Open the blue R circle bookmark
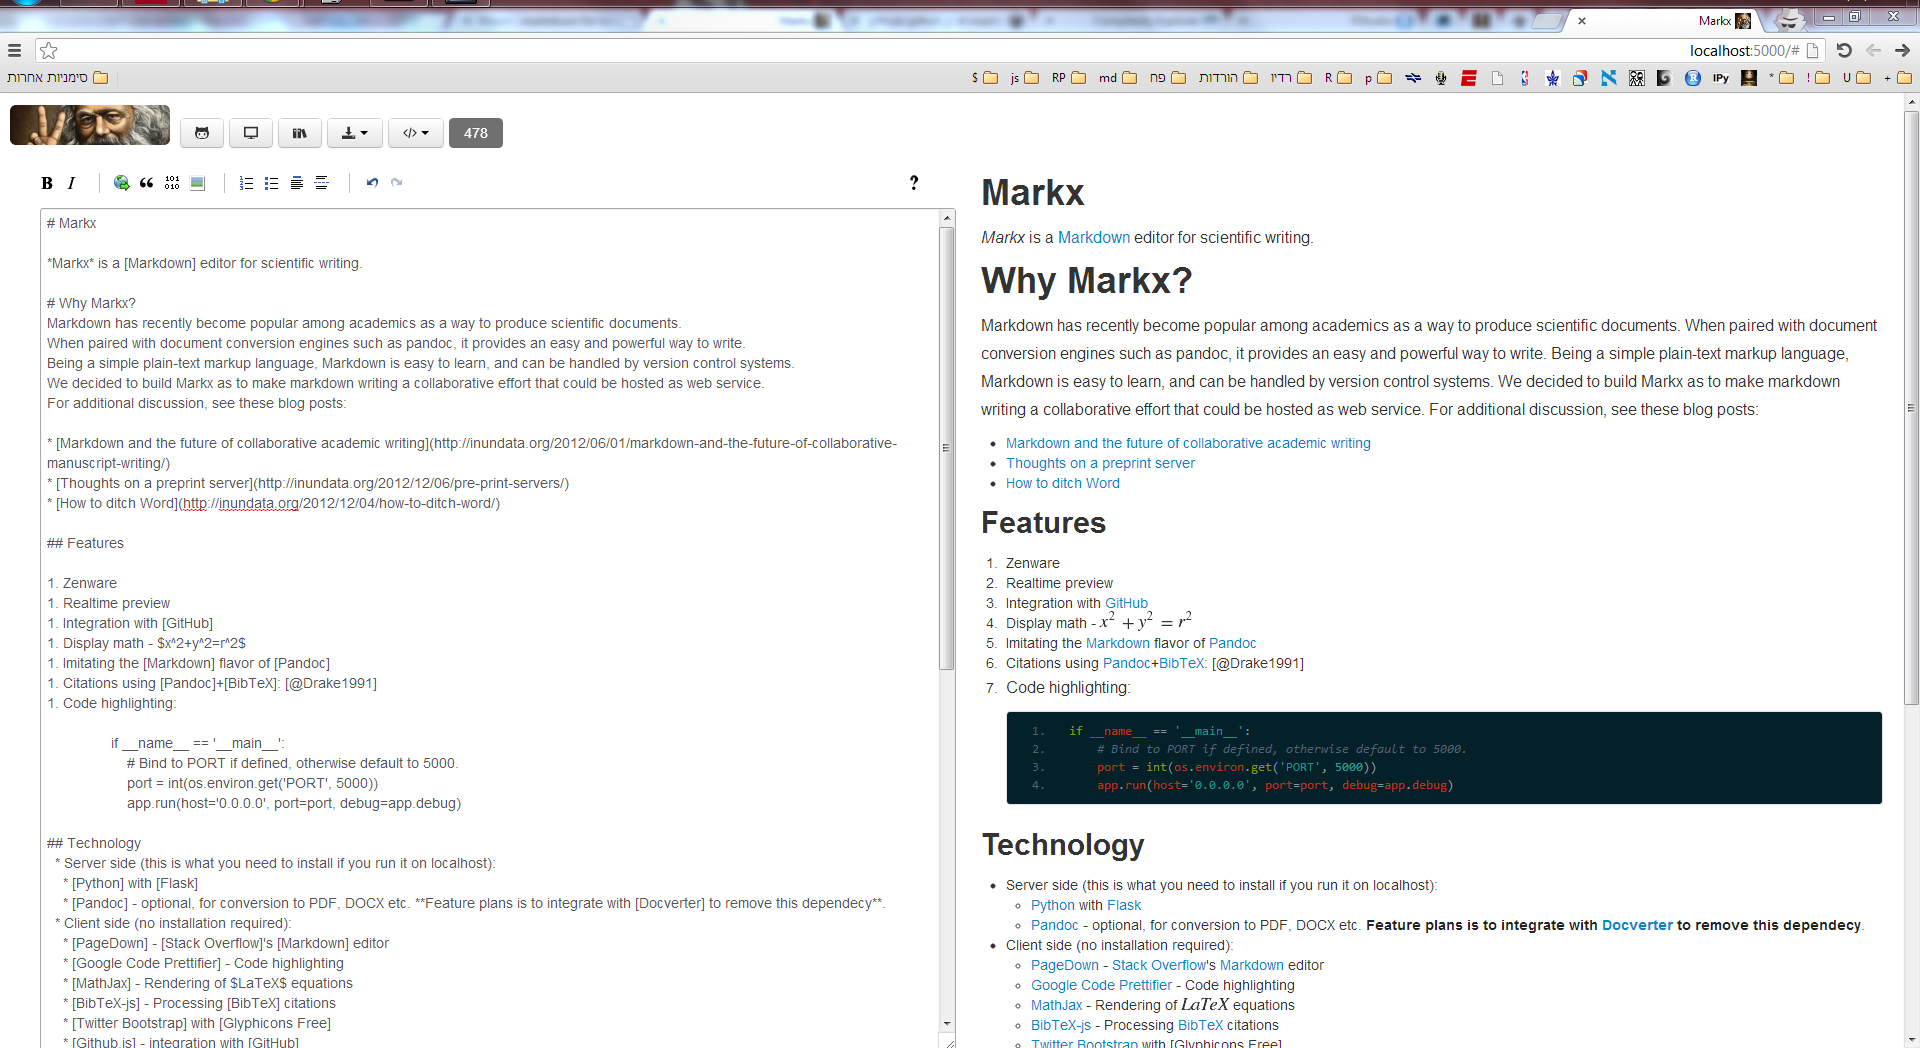The image size is (1920, 1048). [x=1693, y=78]
